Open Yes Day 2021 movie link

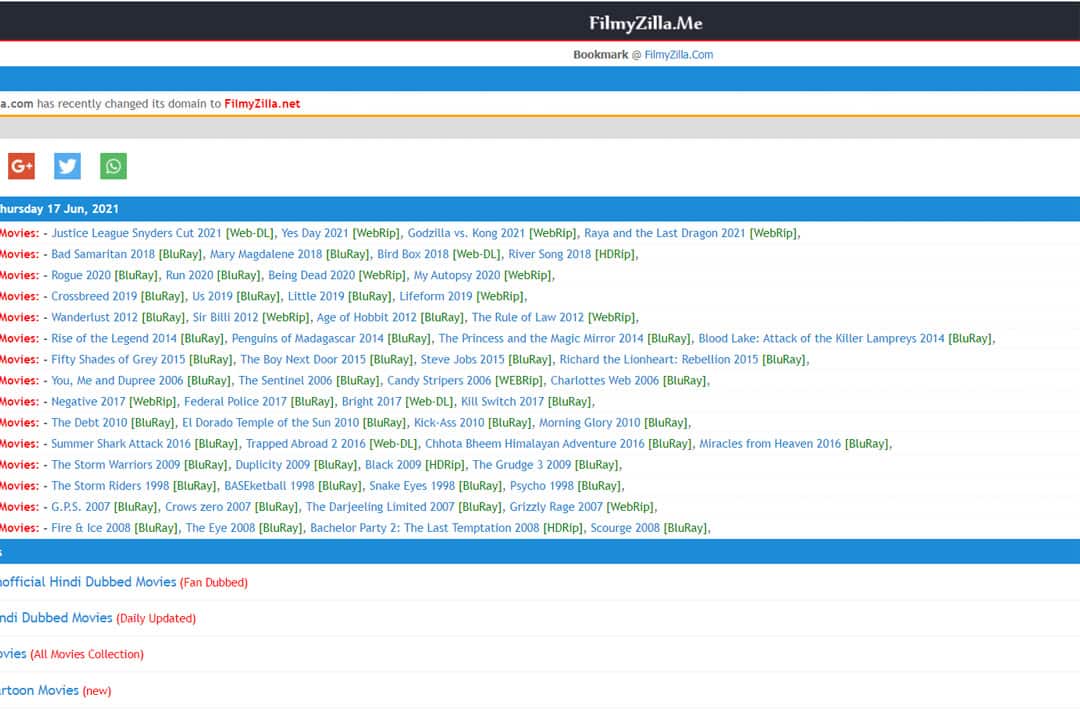(x=315, y=233)
